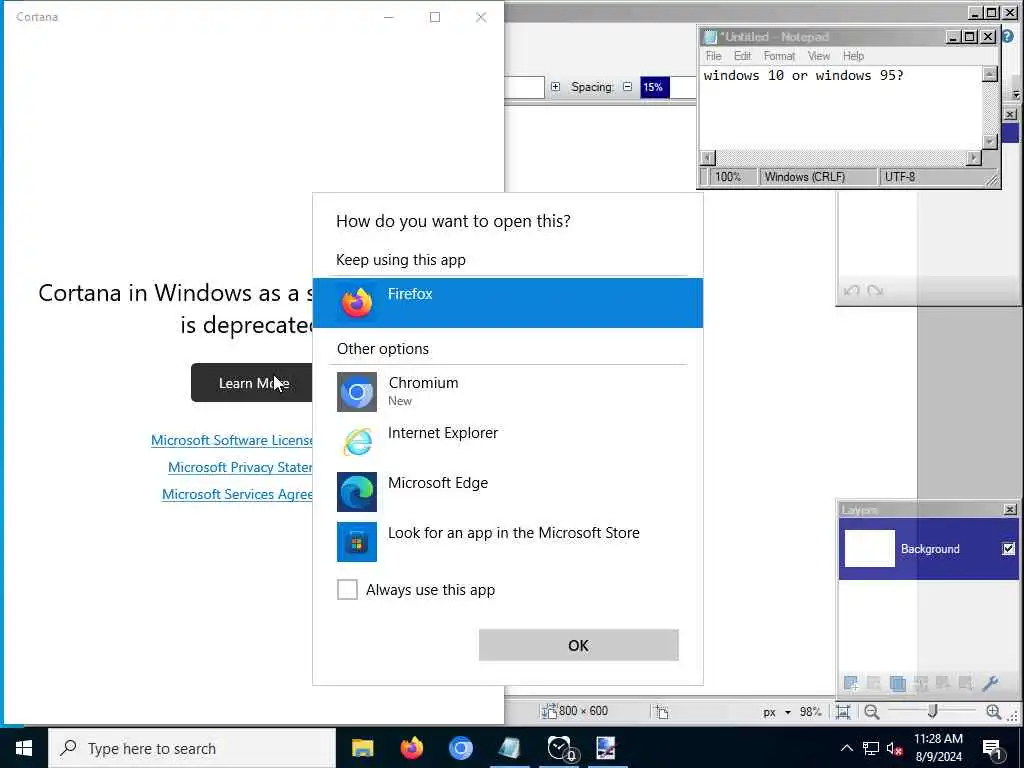Screen dimensions: 1024x768
Task: Click the redo arrow in the history panel
Action: pyautogui.click(x=875, y=291)
